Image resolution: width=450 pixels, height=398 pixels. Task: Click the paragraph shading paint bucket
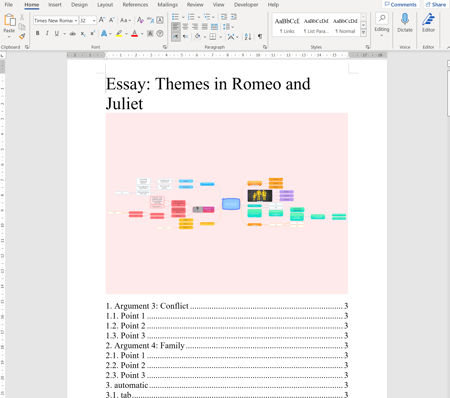[197, 36]
